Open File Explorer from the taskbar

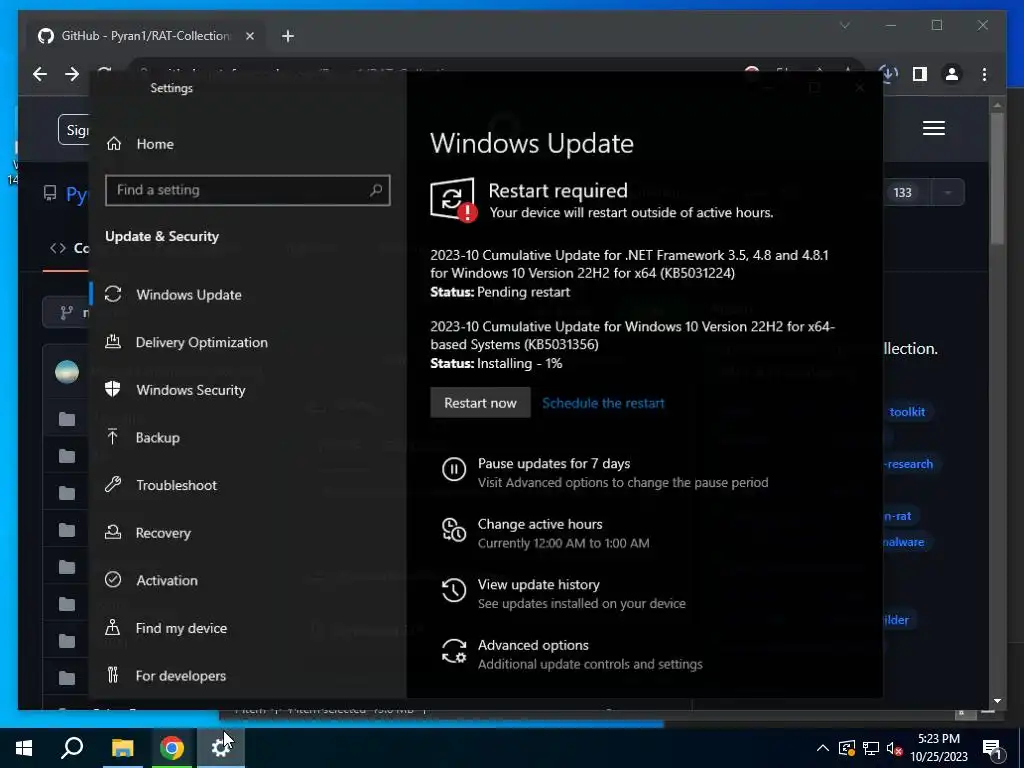point(122,748)
